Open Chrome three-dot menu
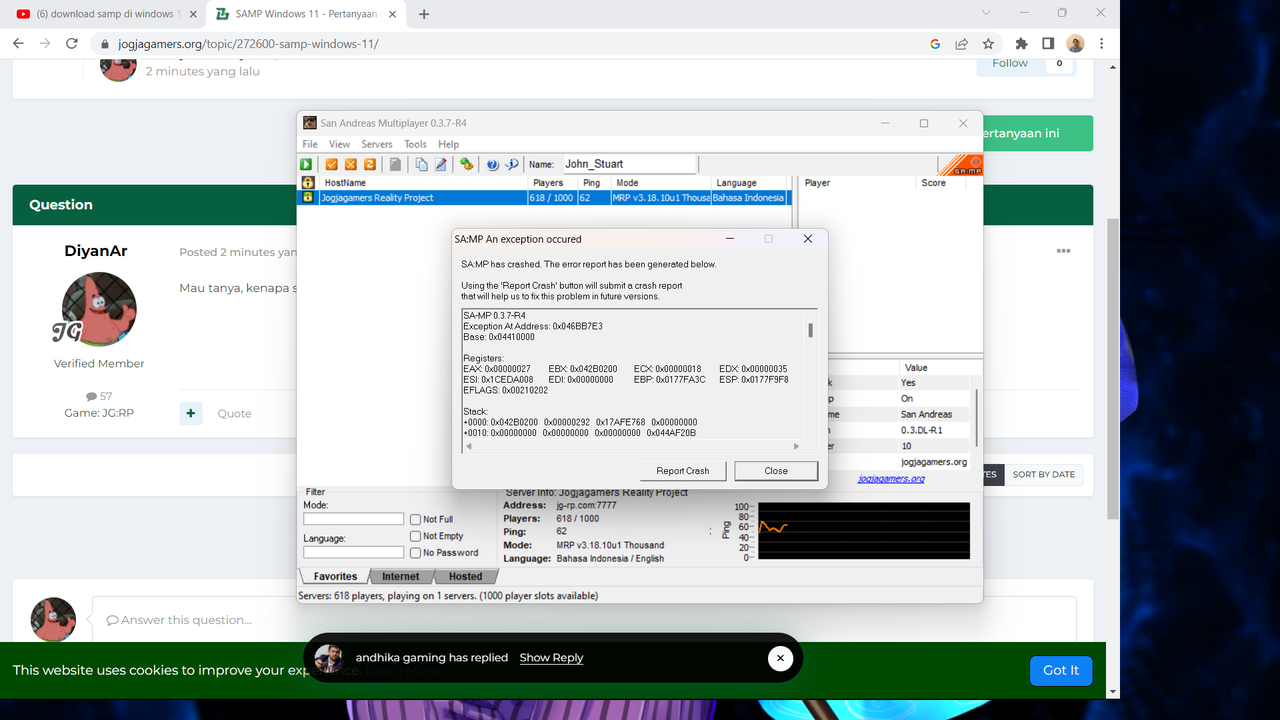Image resolution: width=1280 pixels, height=720 pixels. click(x=1101, y=44)
